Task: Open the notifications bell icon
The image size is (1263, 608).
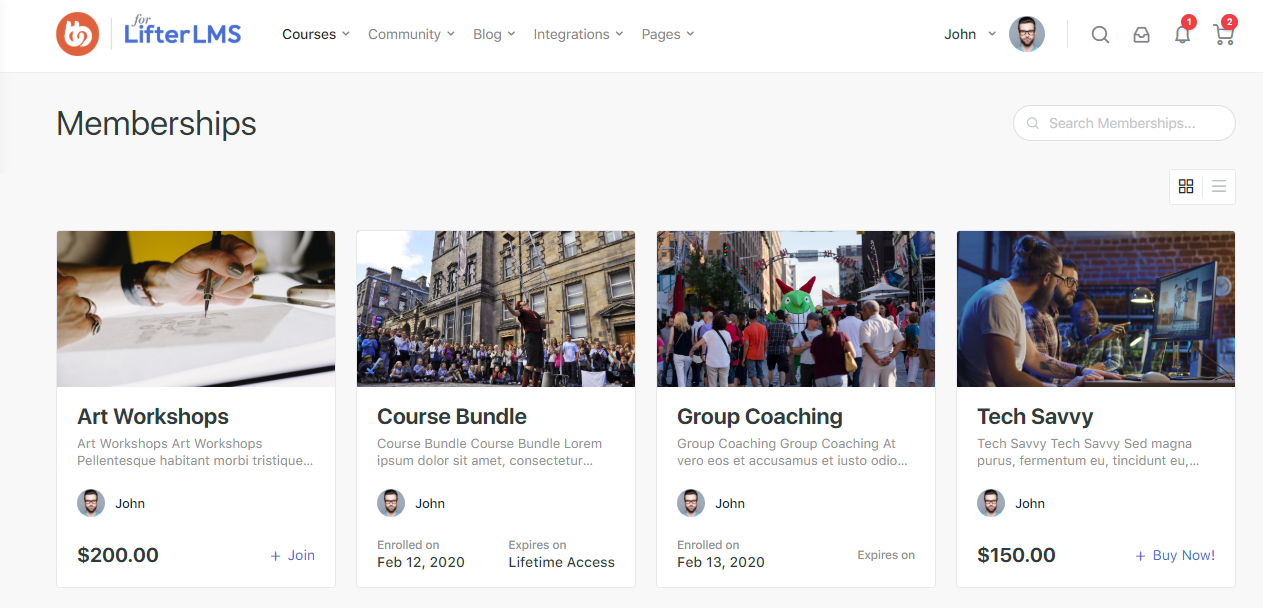Action: pyautogui.click(x=1182, y=35)
